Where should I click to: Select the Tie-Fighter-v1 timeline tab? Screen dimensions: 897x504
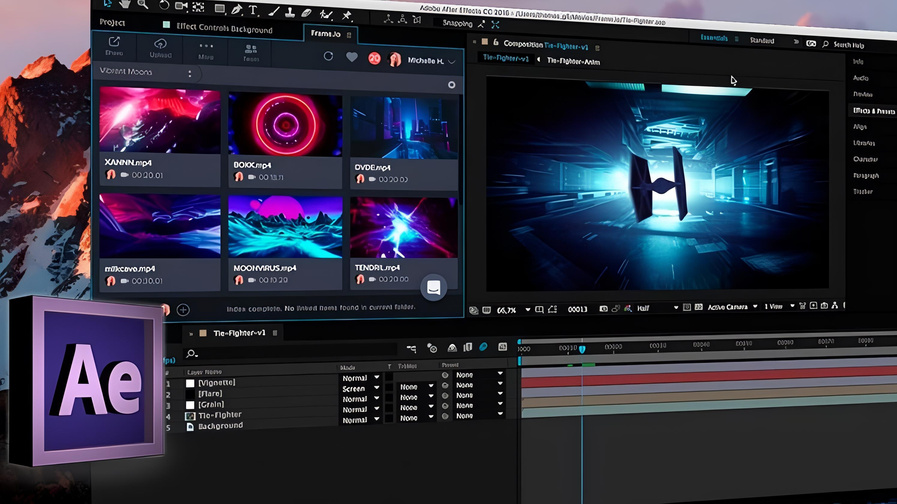pos(239,333)
